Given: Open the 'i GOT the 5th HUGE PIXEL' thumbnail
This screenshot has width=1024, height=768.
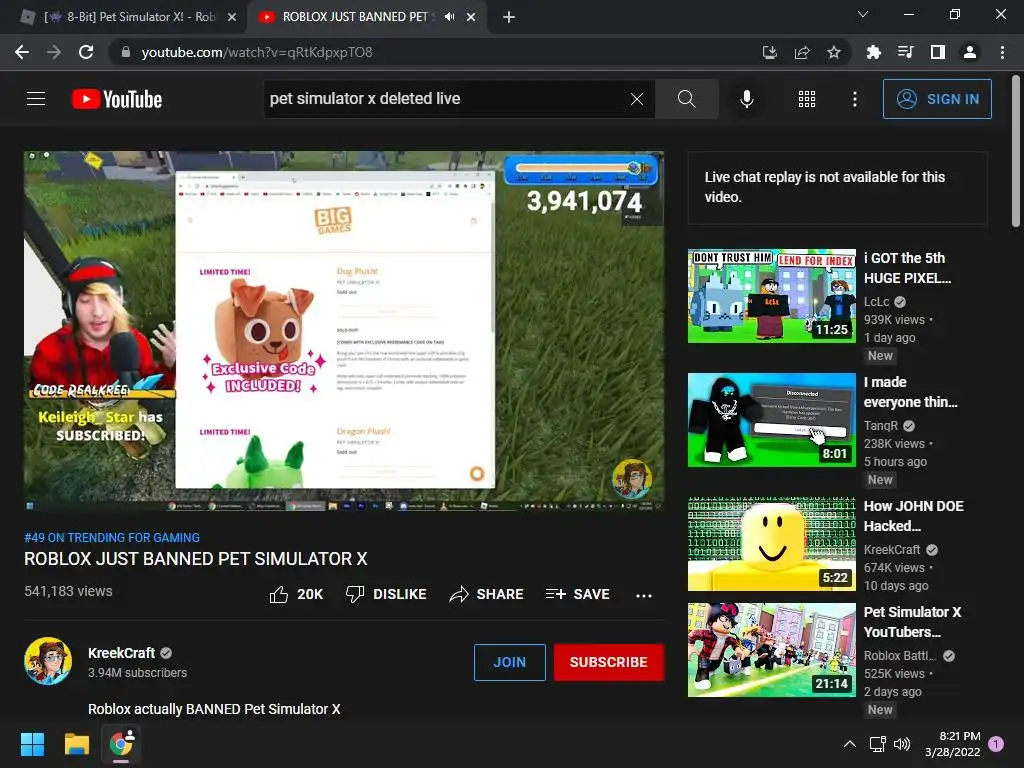Looking at the screenshot, I should click(771, 296).
